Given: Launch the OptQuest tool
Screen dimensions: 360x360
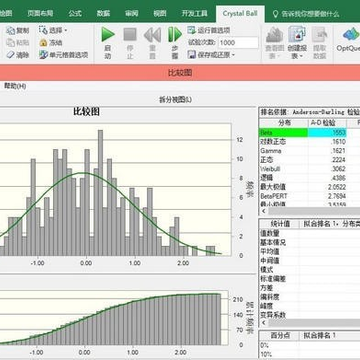Looking at the screenshot, I should click(x=349, y=40).
